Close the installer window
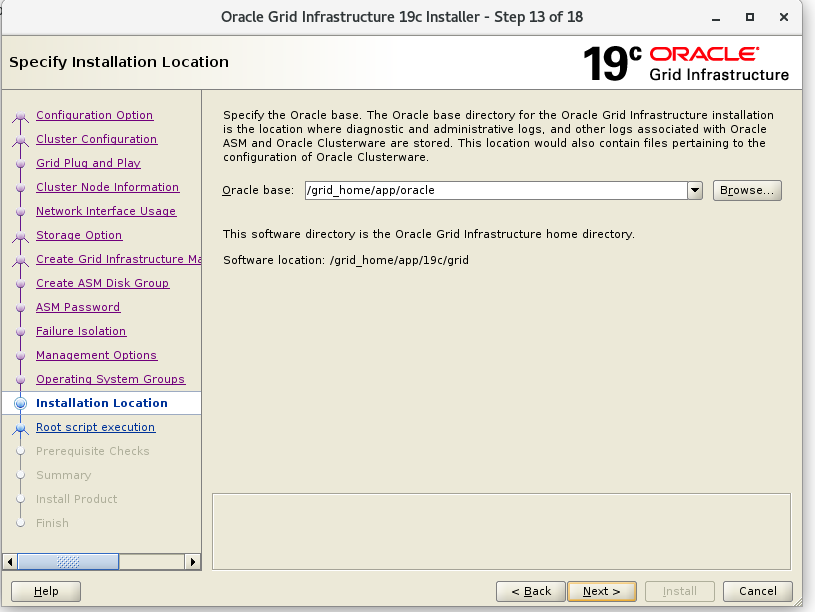 tap(784, 17)
